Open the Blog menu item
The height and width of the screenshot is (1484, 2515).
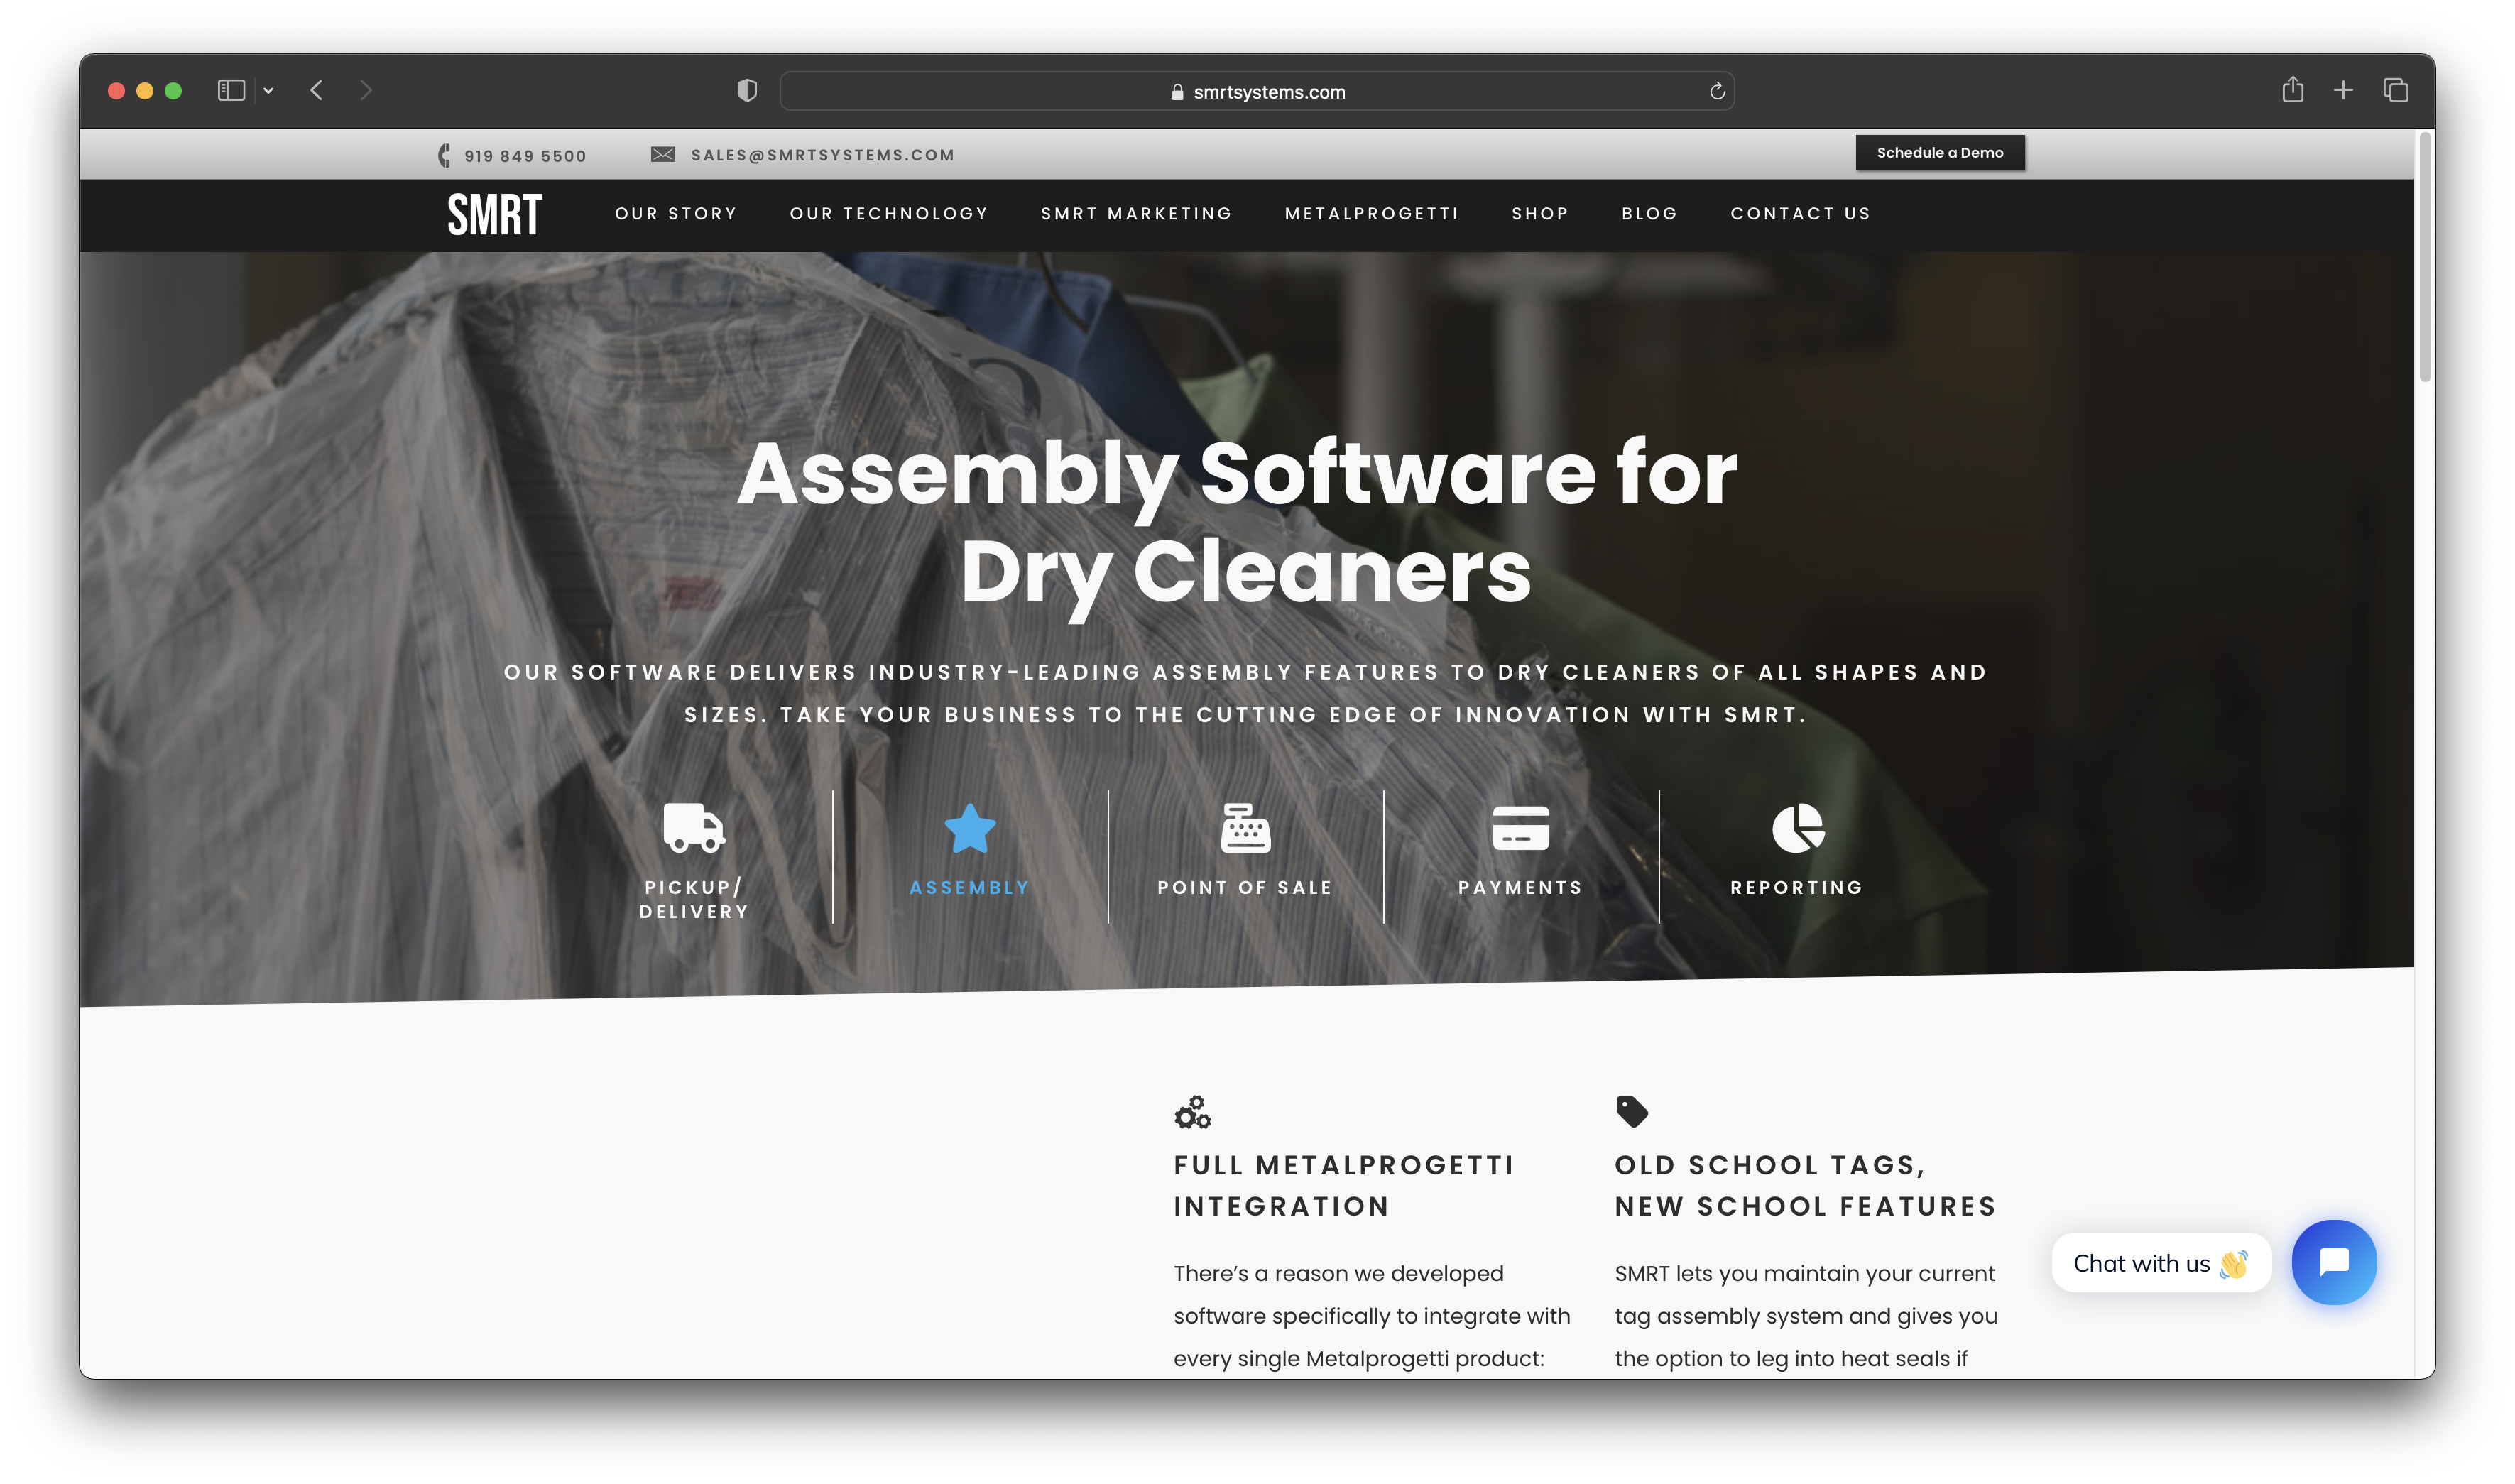point(1650,214)
